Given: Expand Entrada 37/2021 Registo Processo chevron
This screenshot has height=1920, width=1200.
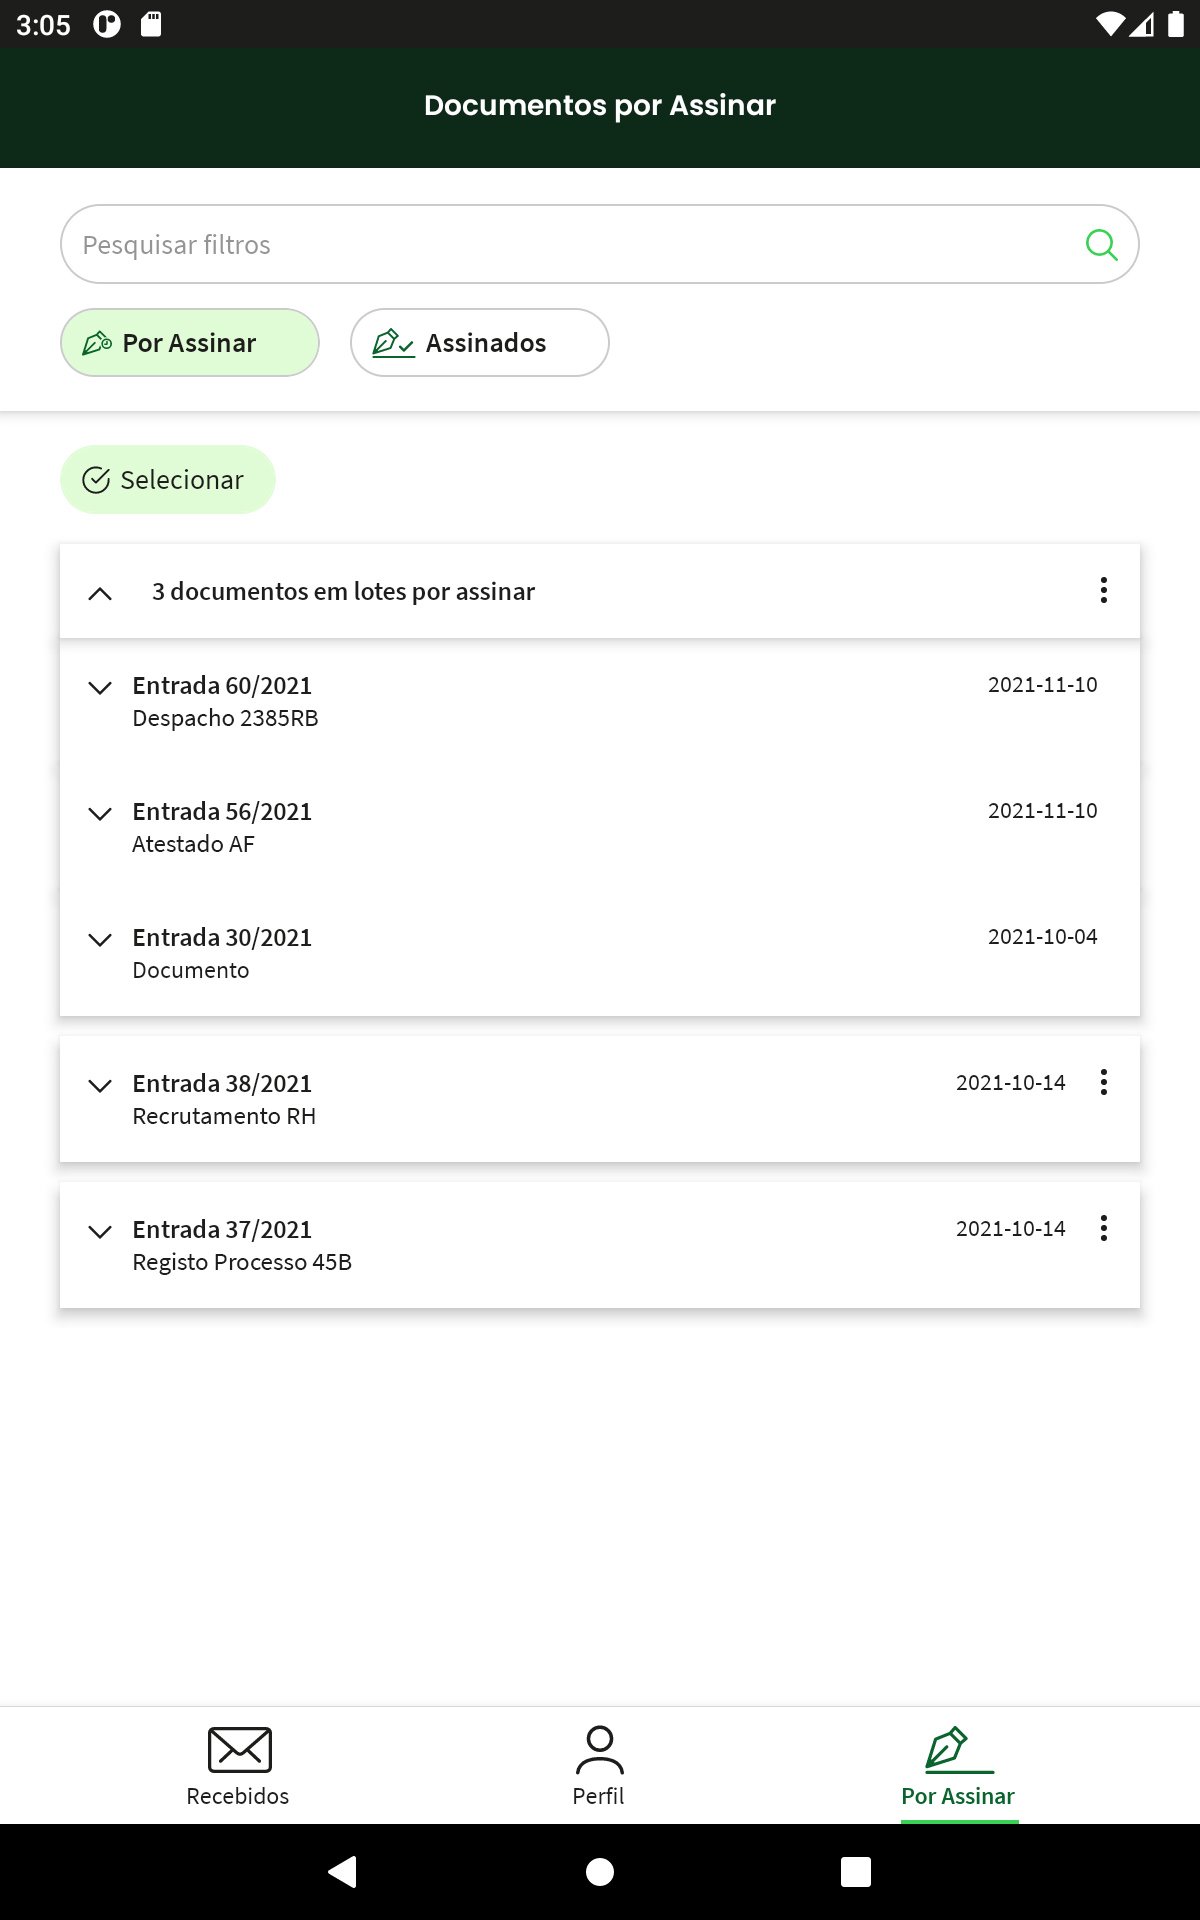Looking at the screenshot, I should coord(100,1231).
